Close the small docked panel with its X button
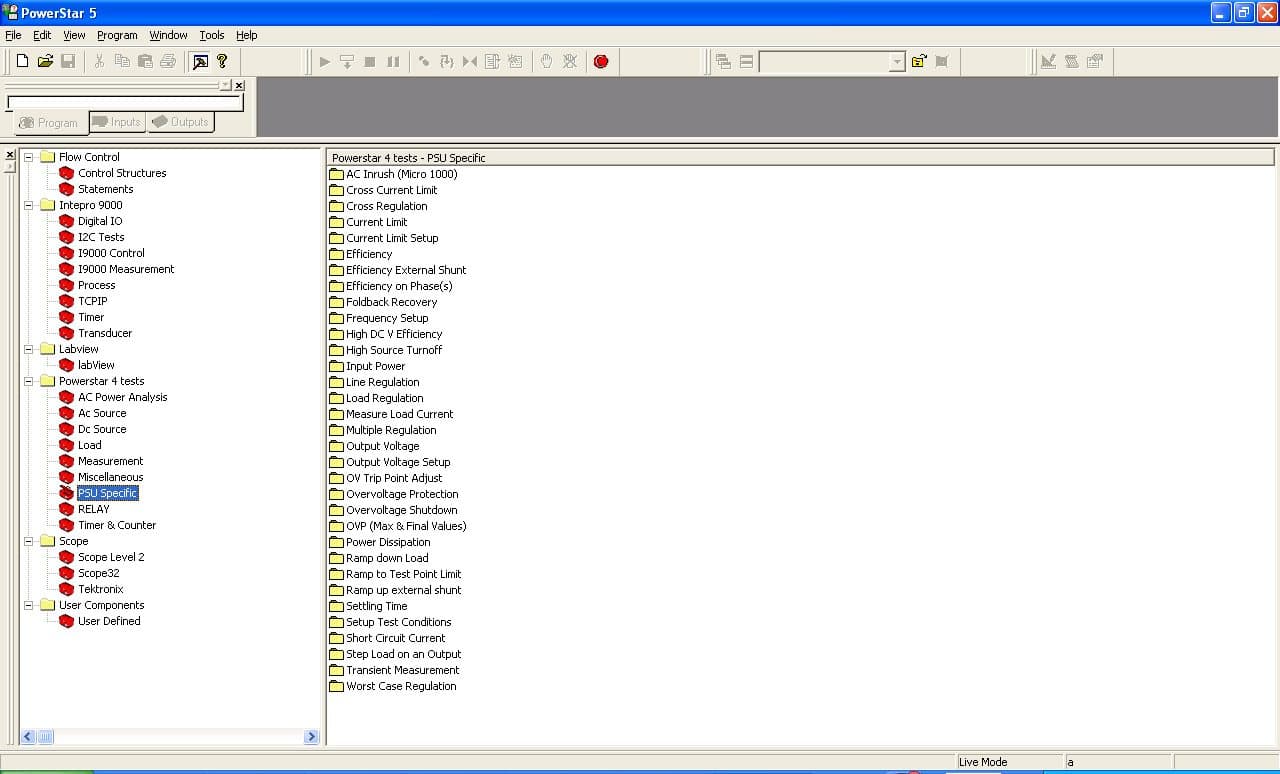 point(239,86)
